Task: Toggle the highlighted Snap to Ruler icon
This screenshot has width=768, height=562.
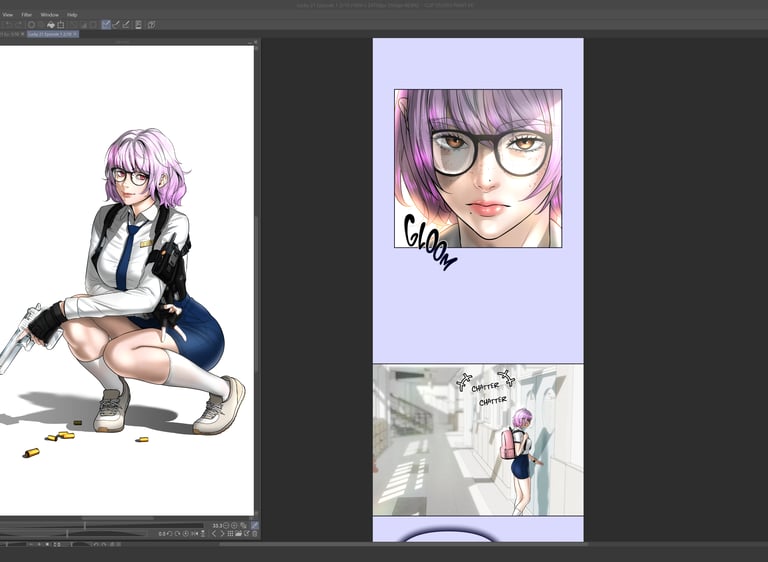Action: tap(106, 24)
